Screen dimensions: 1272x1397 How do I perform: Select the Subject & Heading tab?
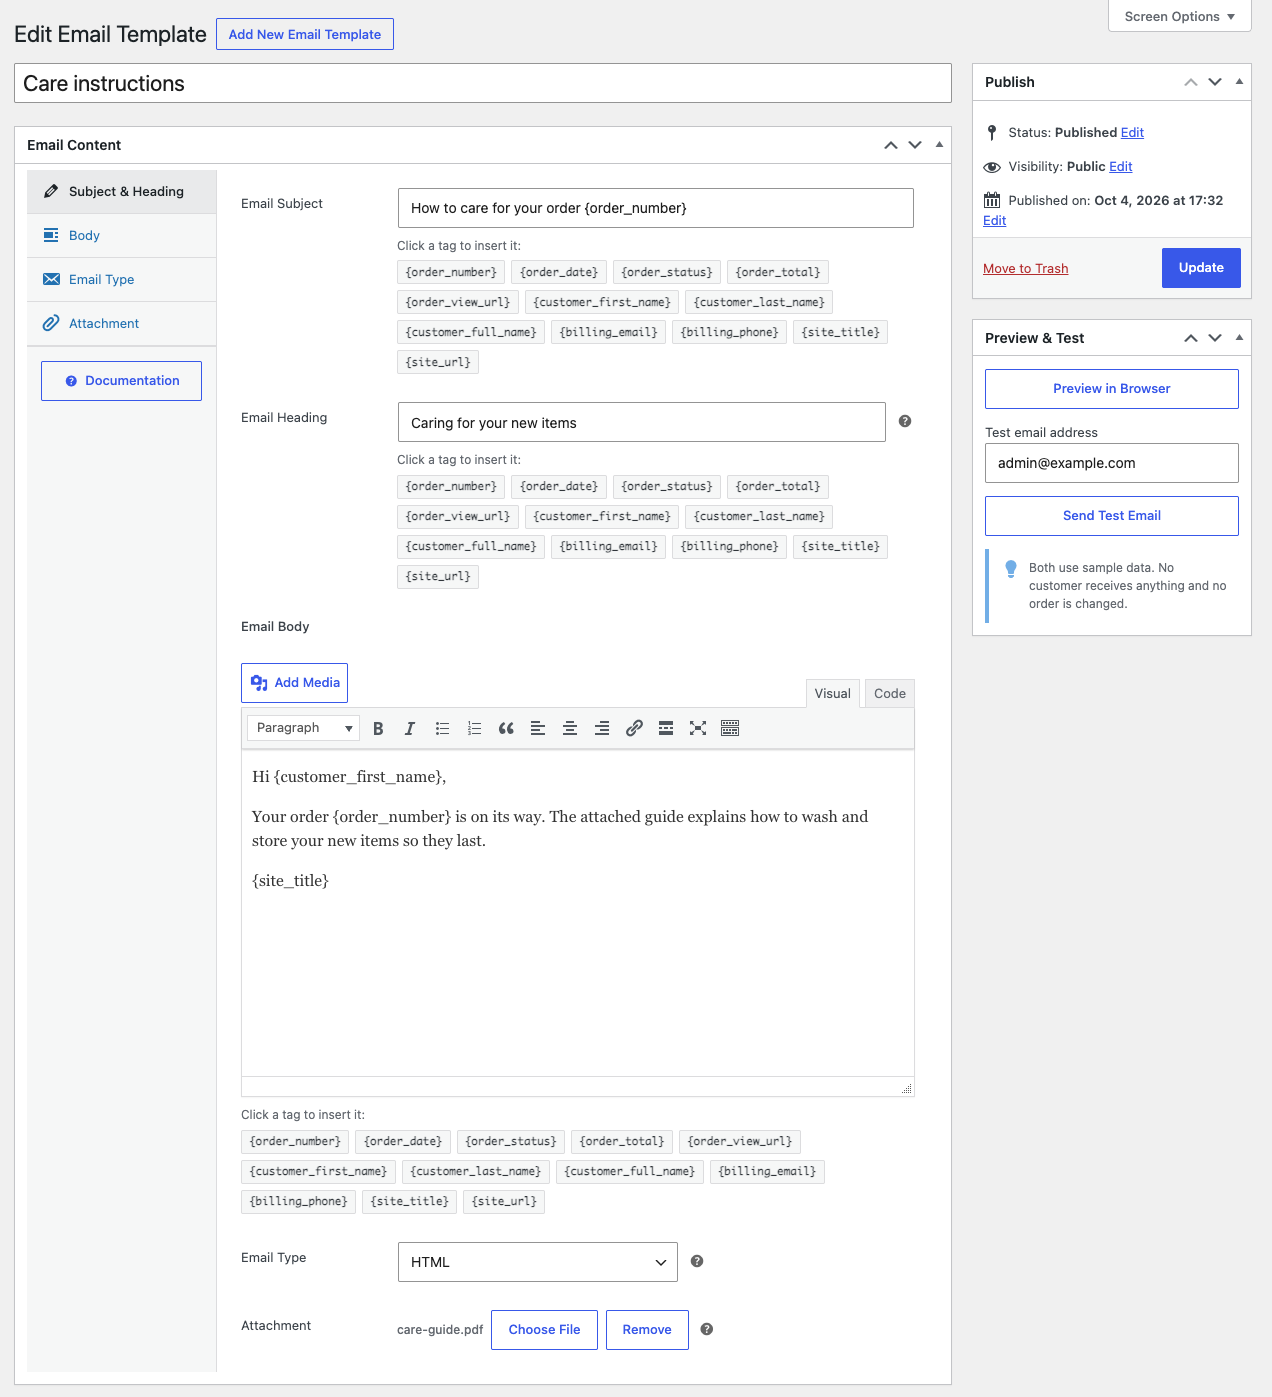[x=121, y=191]
